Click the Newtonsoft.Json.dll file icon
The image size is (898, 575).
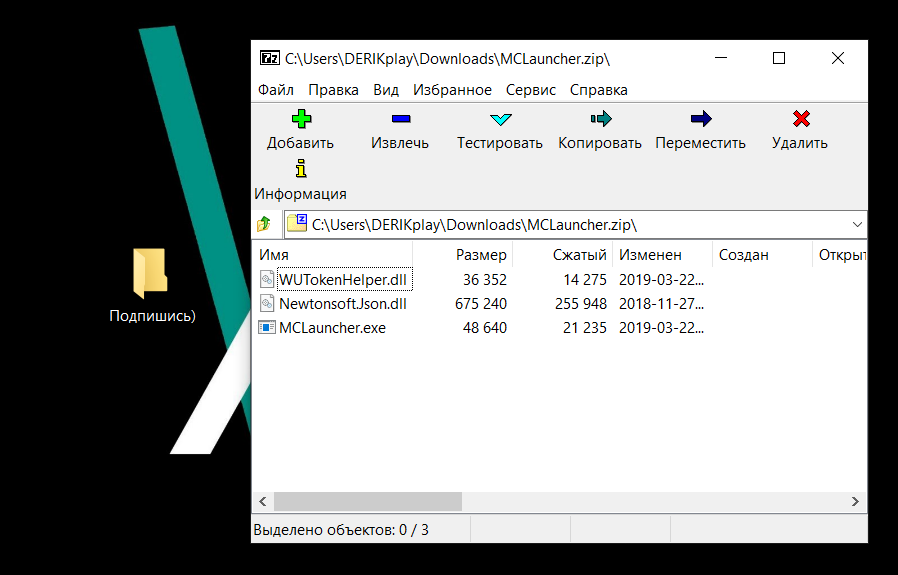[x=267, y=303]
